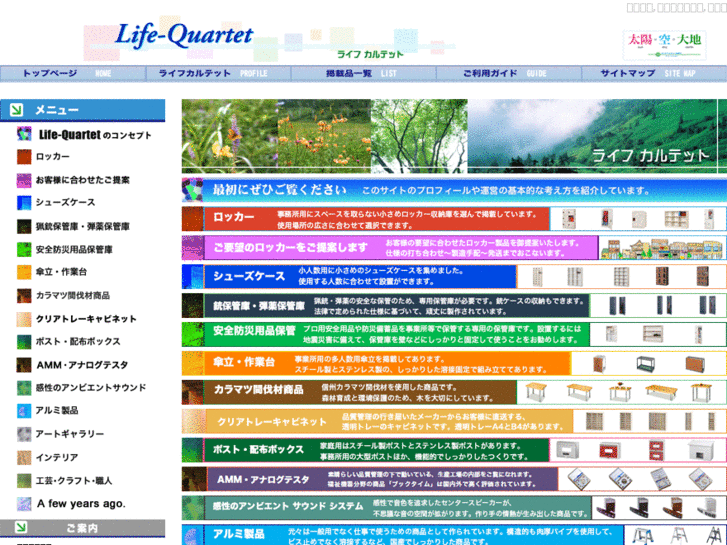
Task: Open 傘立・作業台 in sidebar menu
Action: 61,272
